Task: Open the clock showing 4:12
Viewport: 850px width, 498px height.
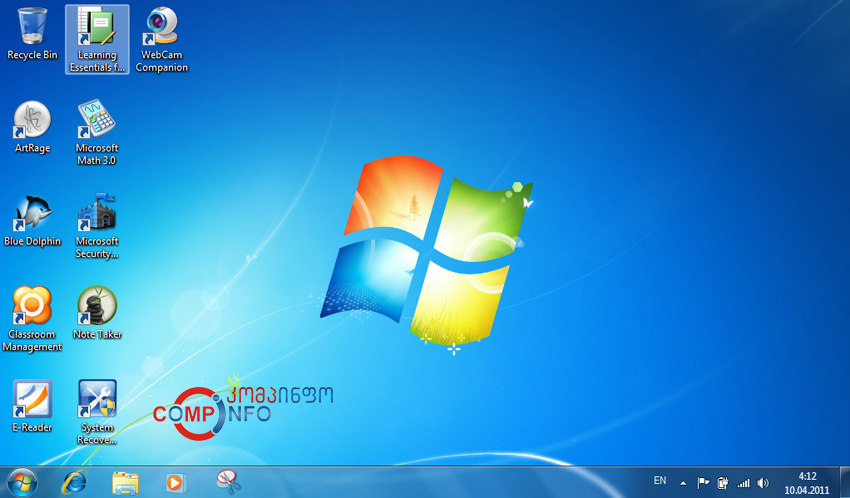Action: (x=807, y=483)
